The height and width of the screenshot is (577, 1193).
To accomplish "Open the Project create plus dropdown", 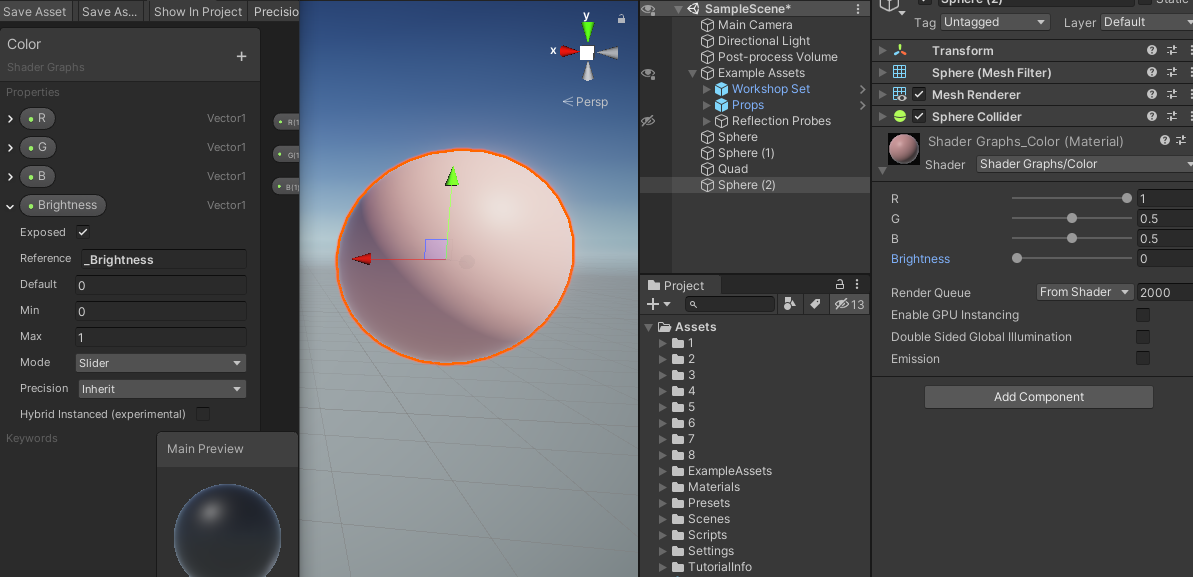I will (x=658, y=304).
